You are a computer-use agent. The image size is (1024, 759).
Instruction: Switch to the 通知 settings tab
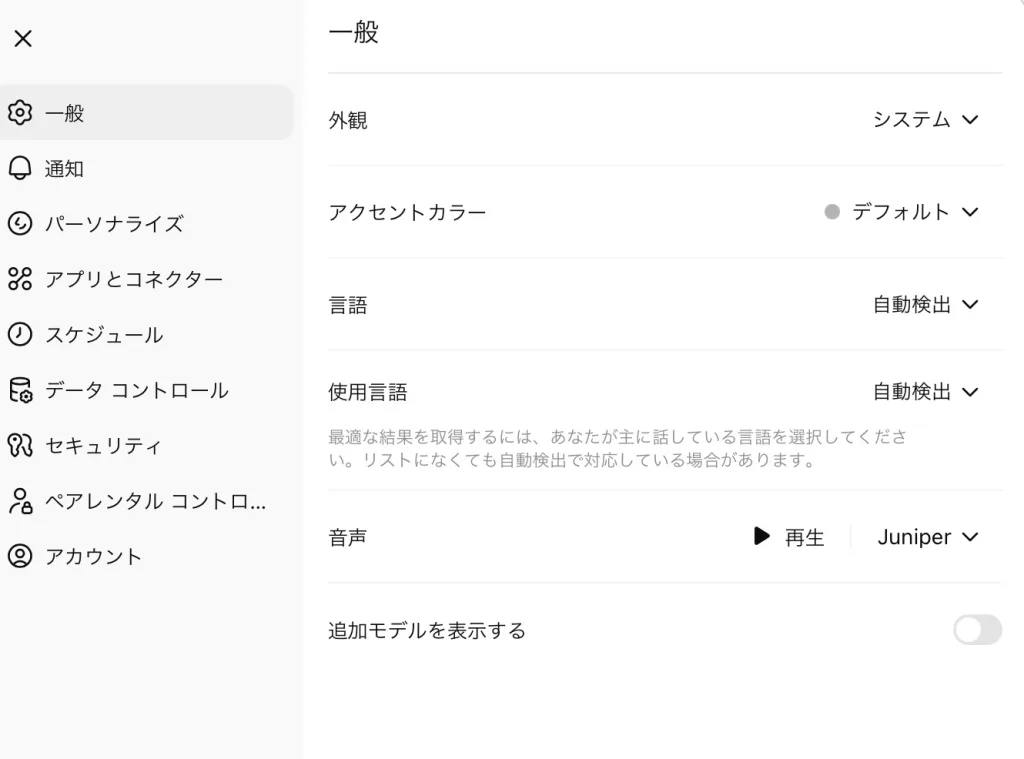click(64, 169)
